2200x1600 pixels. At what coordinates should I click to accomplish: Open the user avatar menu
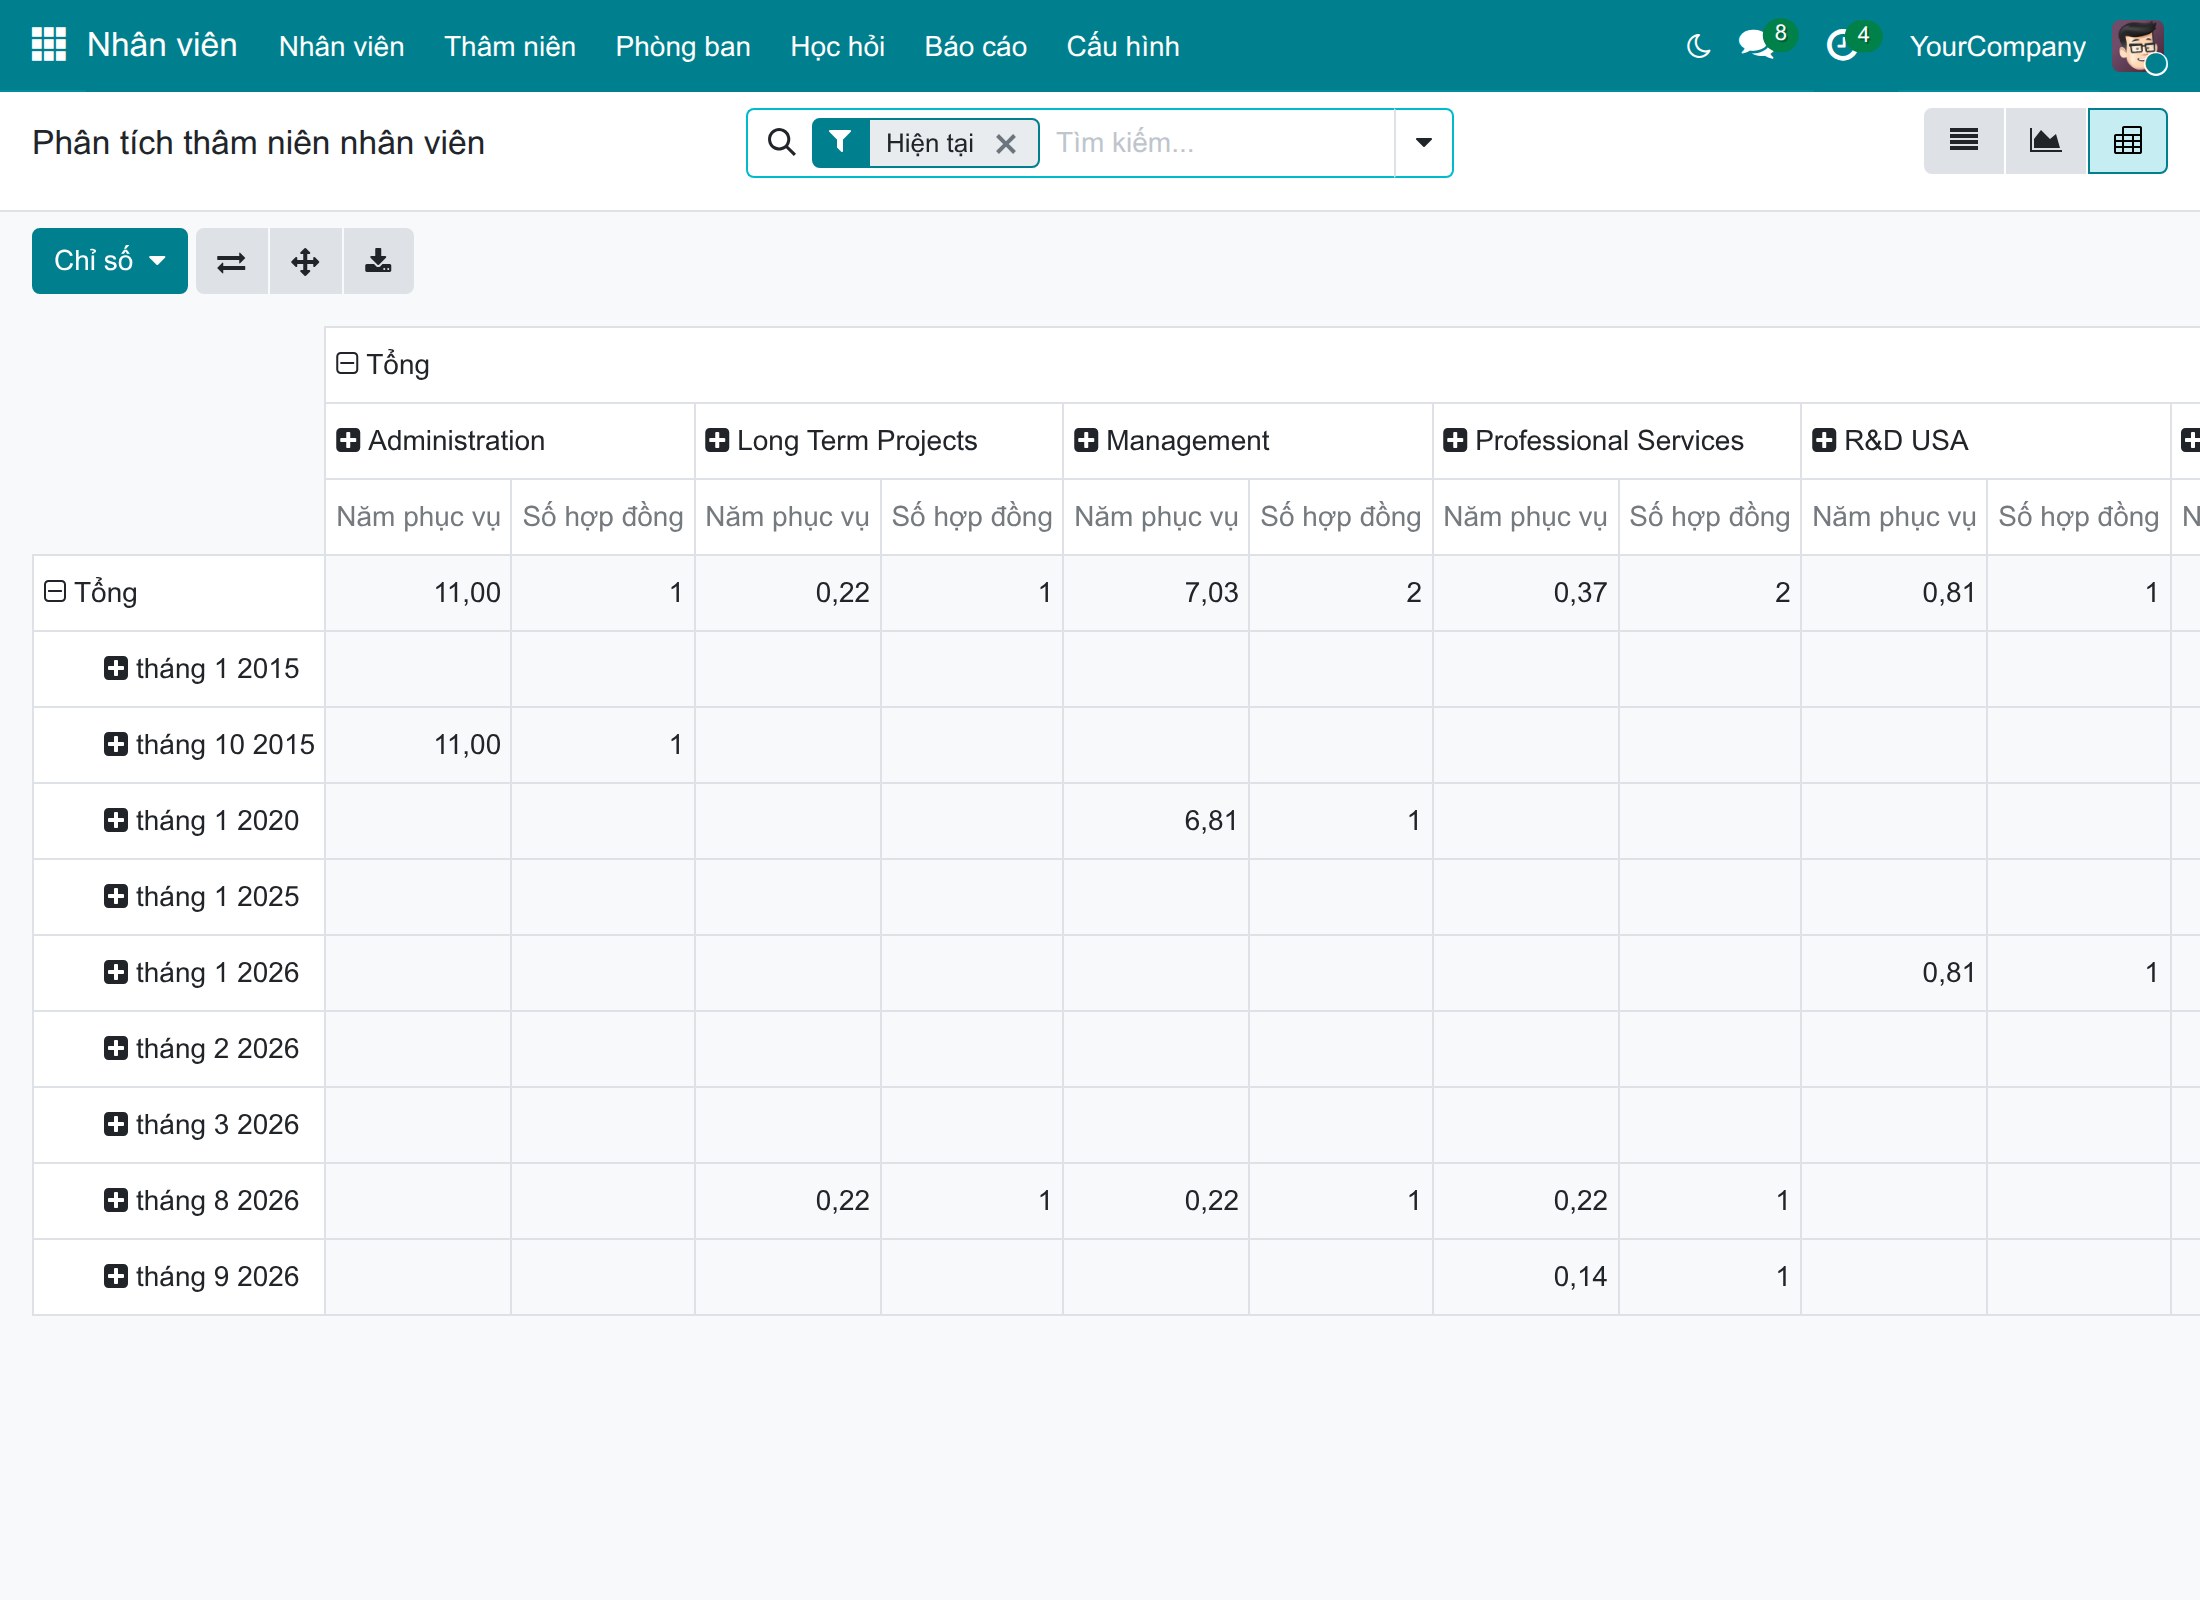coord(2139,46)
